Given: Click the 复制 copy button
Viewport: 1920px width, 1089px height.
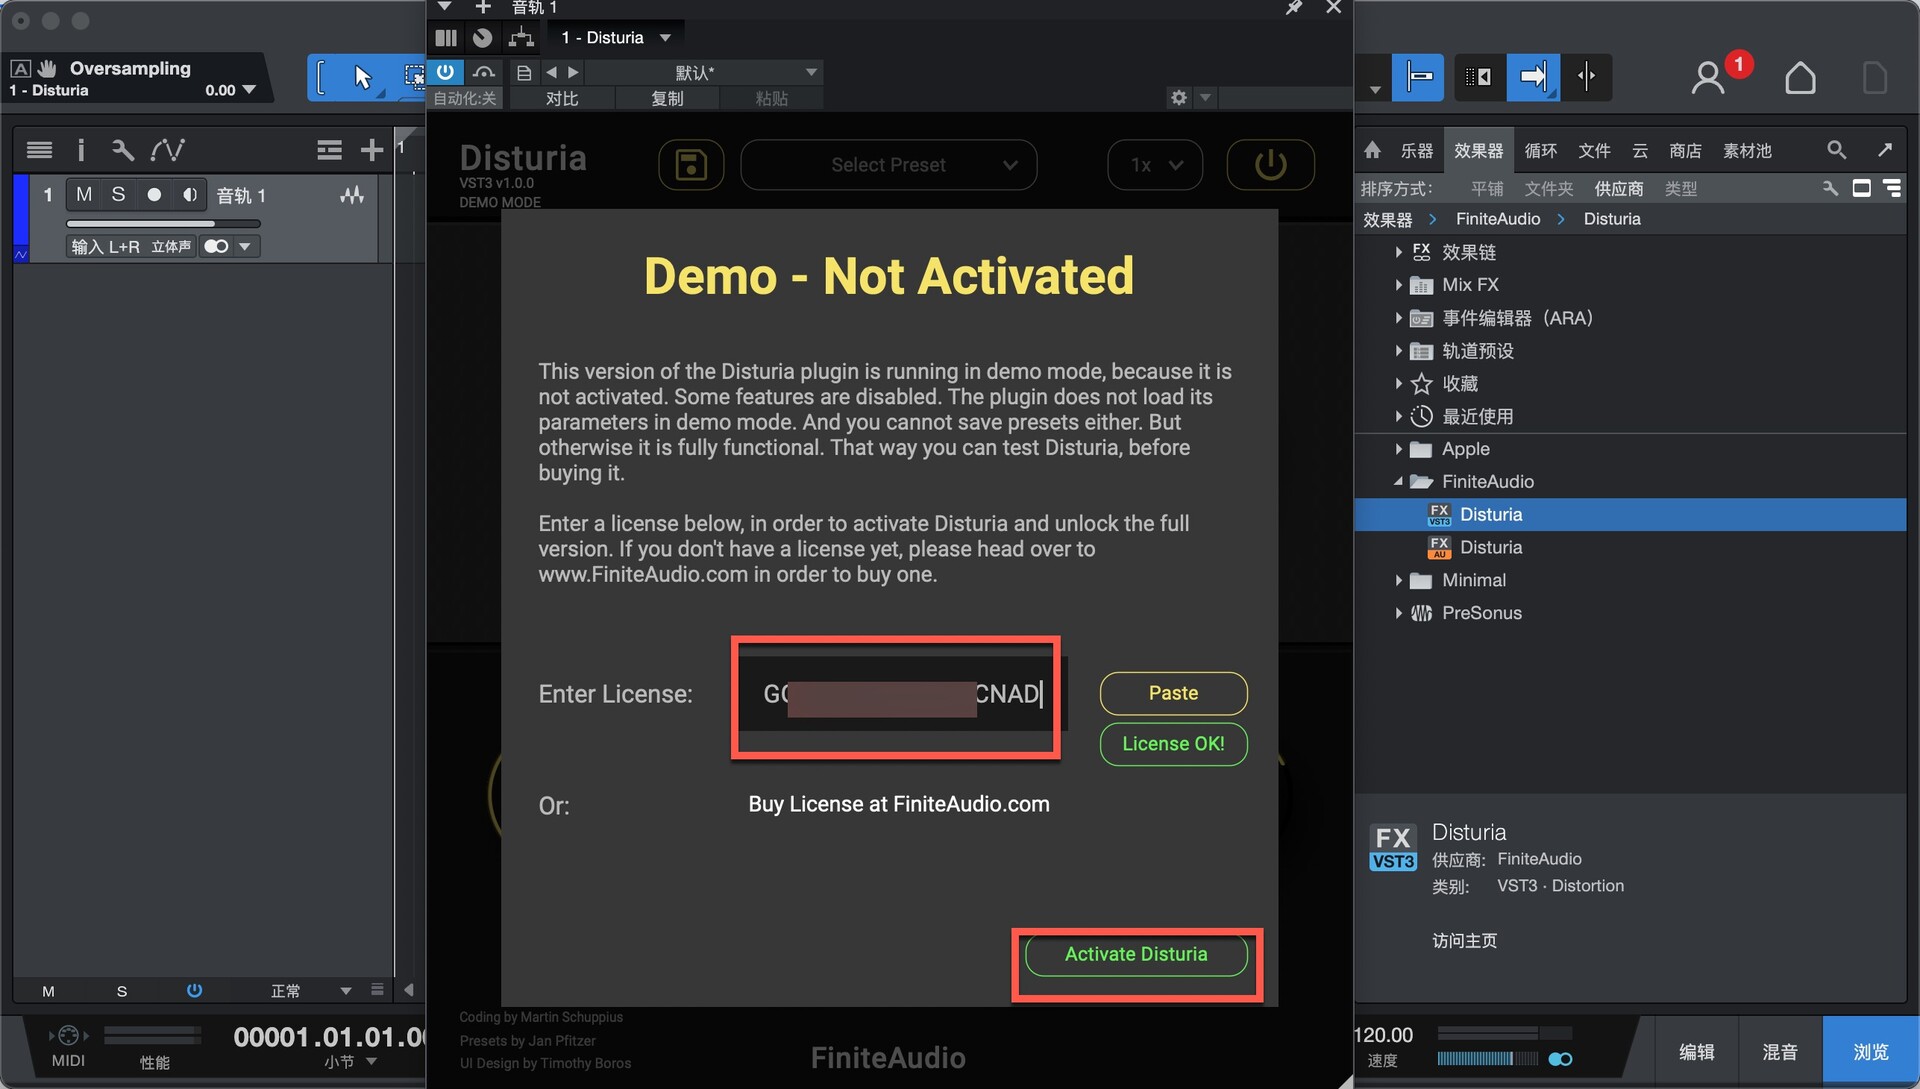Looking at the screenshot, I should [667, 98].
